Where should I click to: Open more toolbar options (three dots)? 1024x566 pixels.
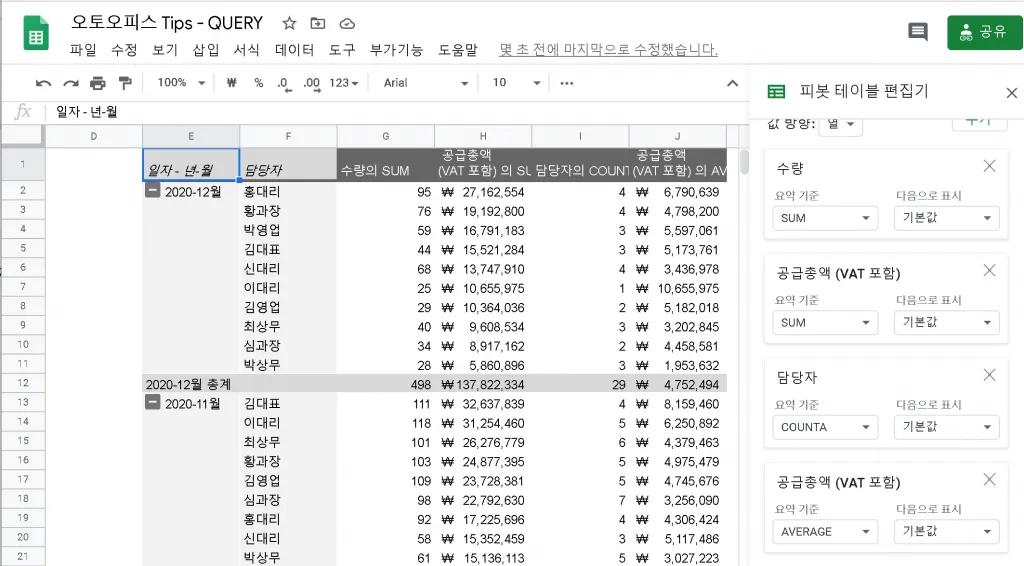coord(567,83)
